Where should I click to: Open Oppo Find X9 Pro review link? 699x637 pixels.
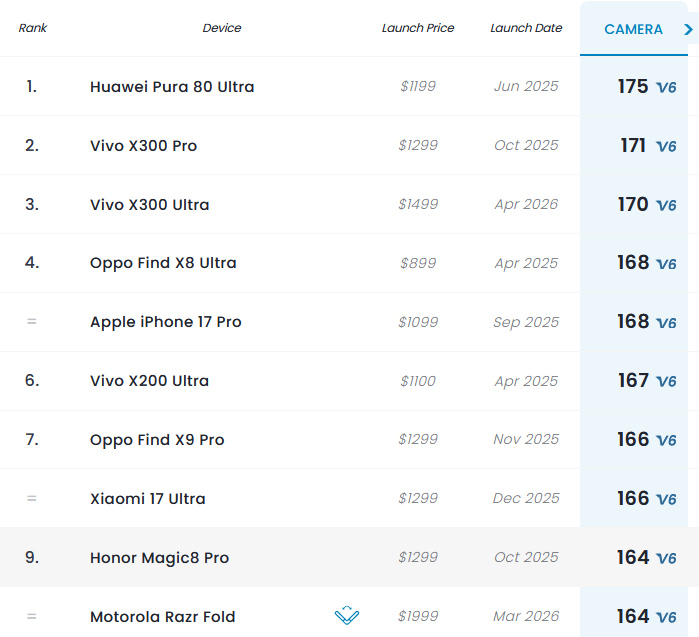pyautogui.click(x=157, y=440)
